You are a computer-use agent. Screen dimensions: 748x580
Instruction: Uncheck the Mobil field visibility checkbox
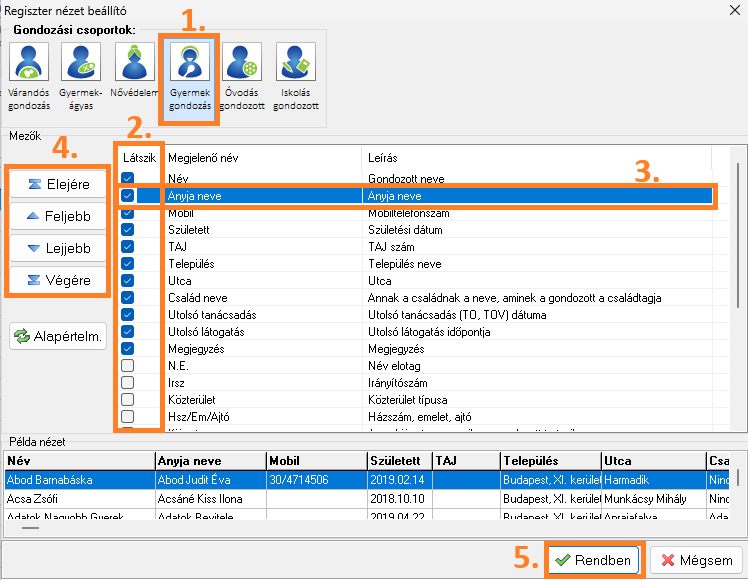[128, 214]
